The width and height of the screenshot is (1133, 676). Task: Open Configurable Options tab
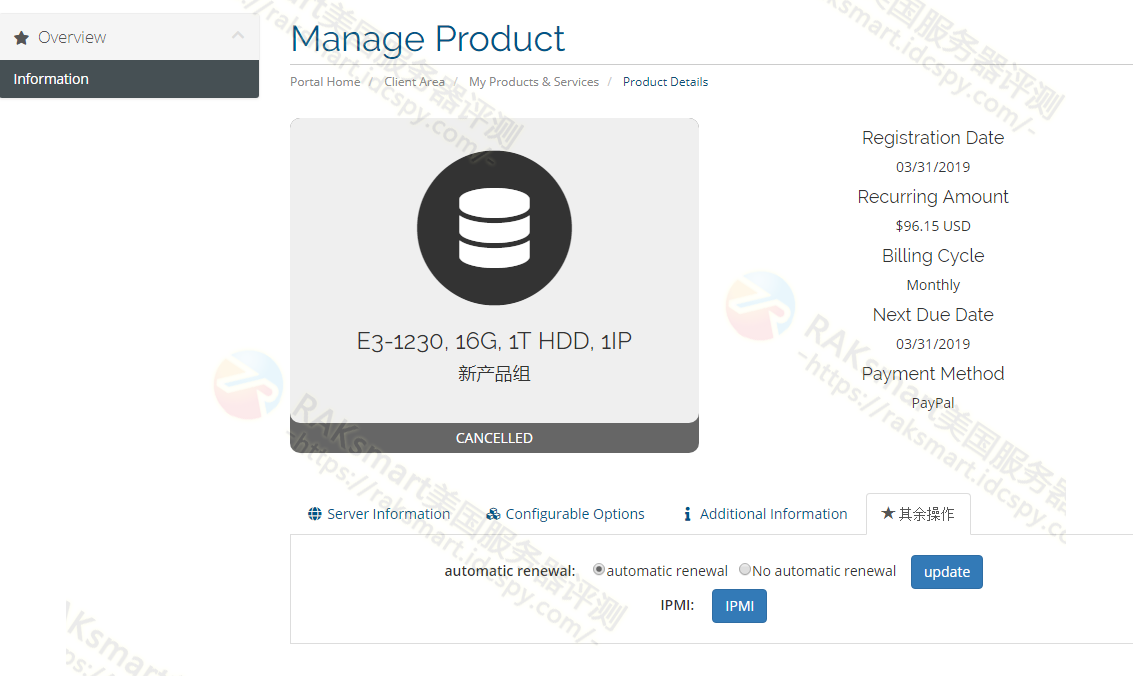tap(566, 514)
